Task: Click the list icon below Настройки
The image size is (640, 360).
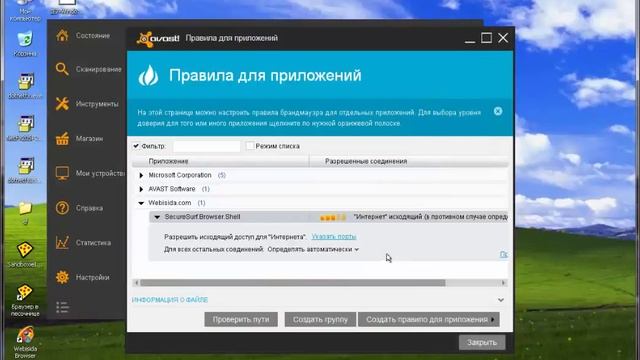Action: click(x=62, y=307)
